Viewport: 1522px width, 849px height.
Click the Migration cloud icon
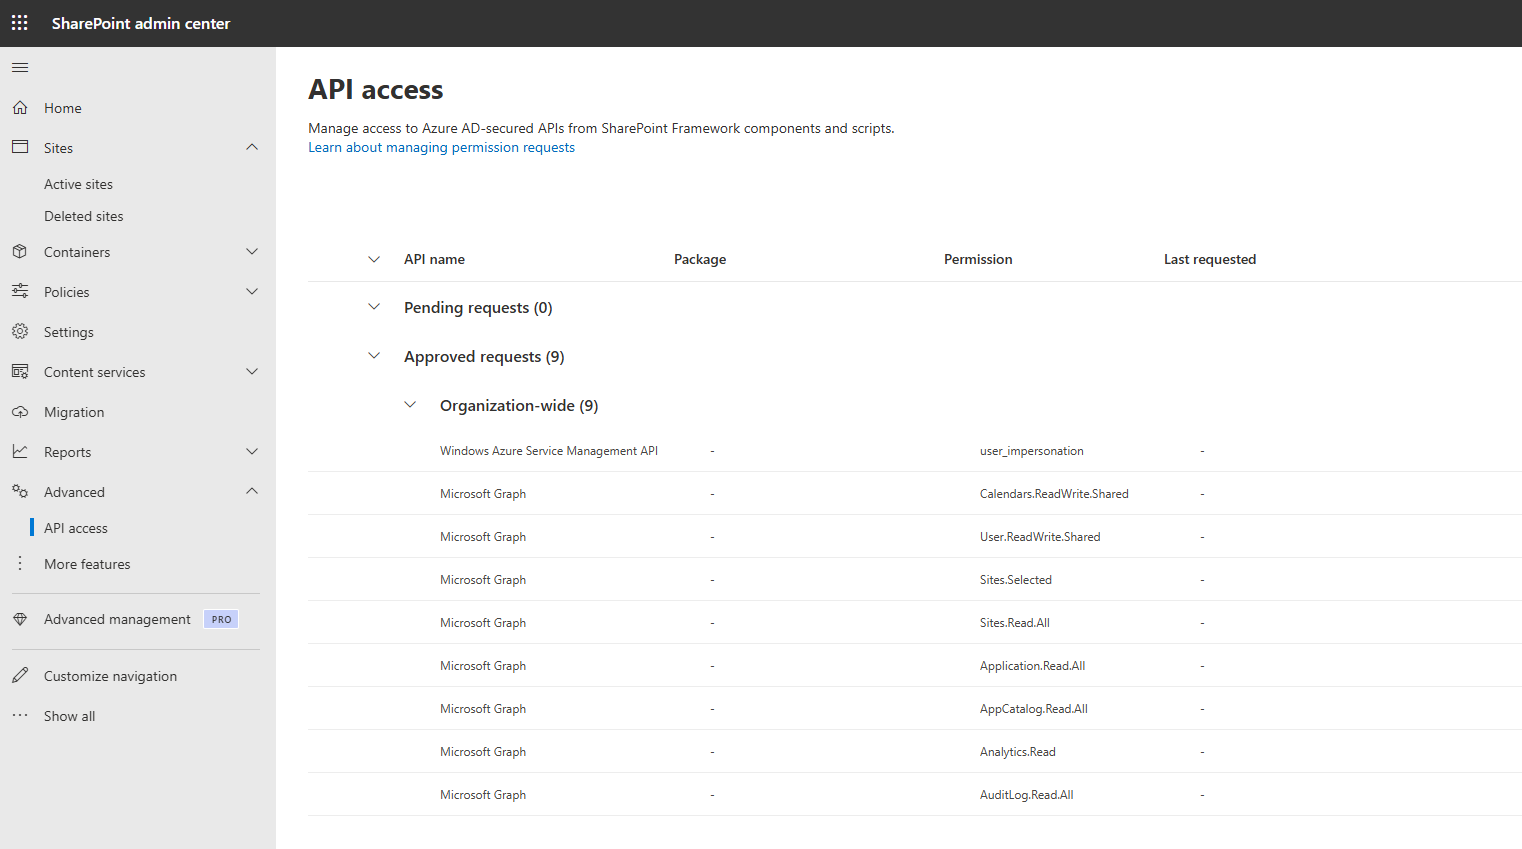pyautogui.click(x=20, y=412)
